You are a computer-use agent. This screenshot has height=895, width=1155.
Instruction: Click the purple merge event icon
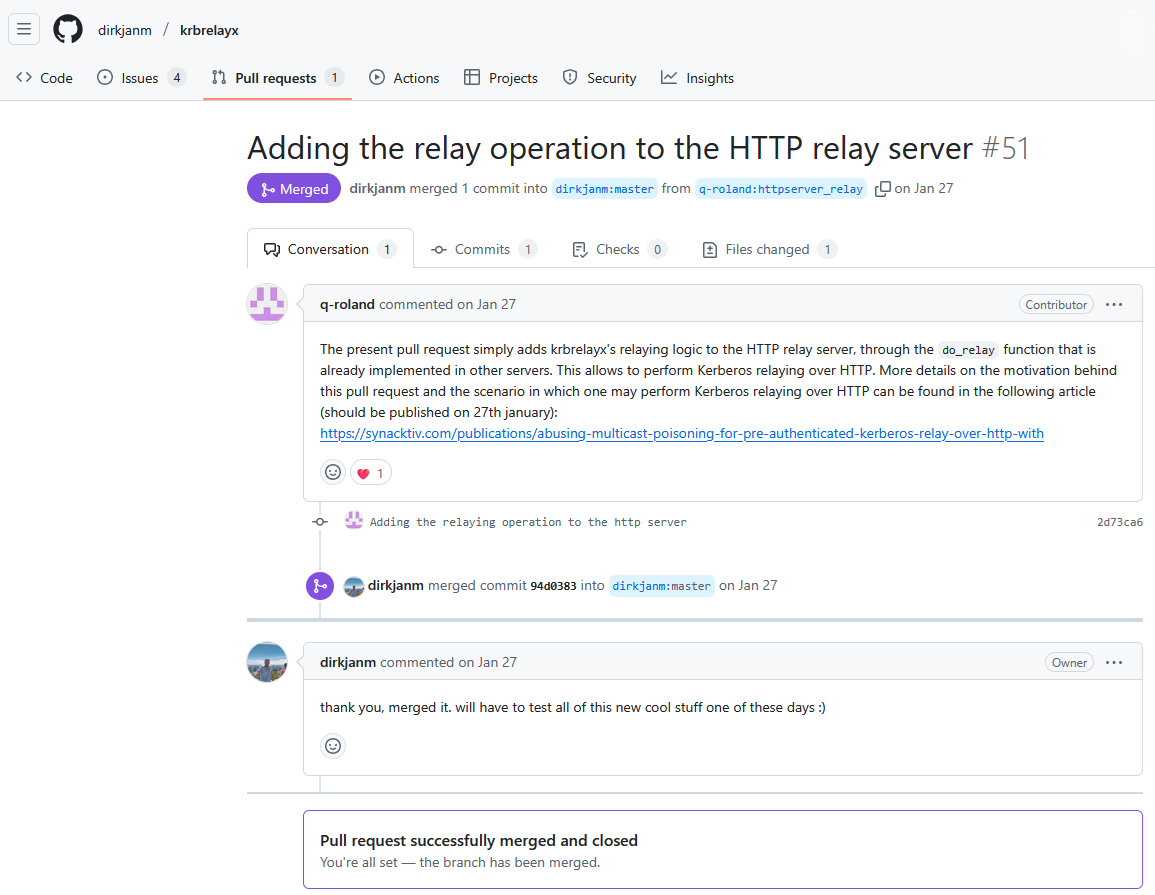click(320, 586)
